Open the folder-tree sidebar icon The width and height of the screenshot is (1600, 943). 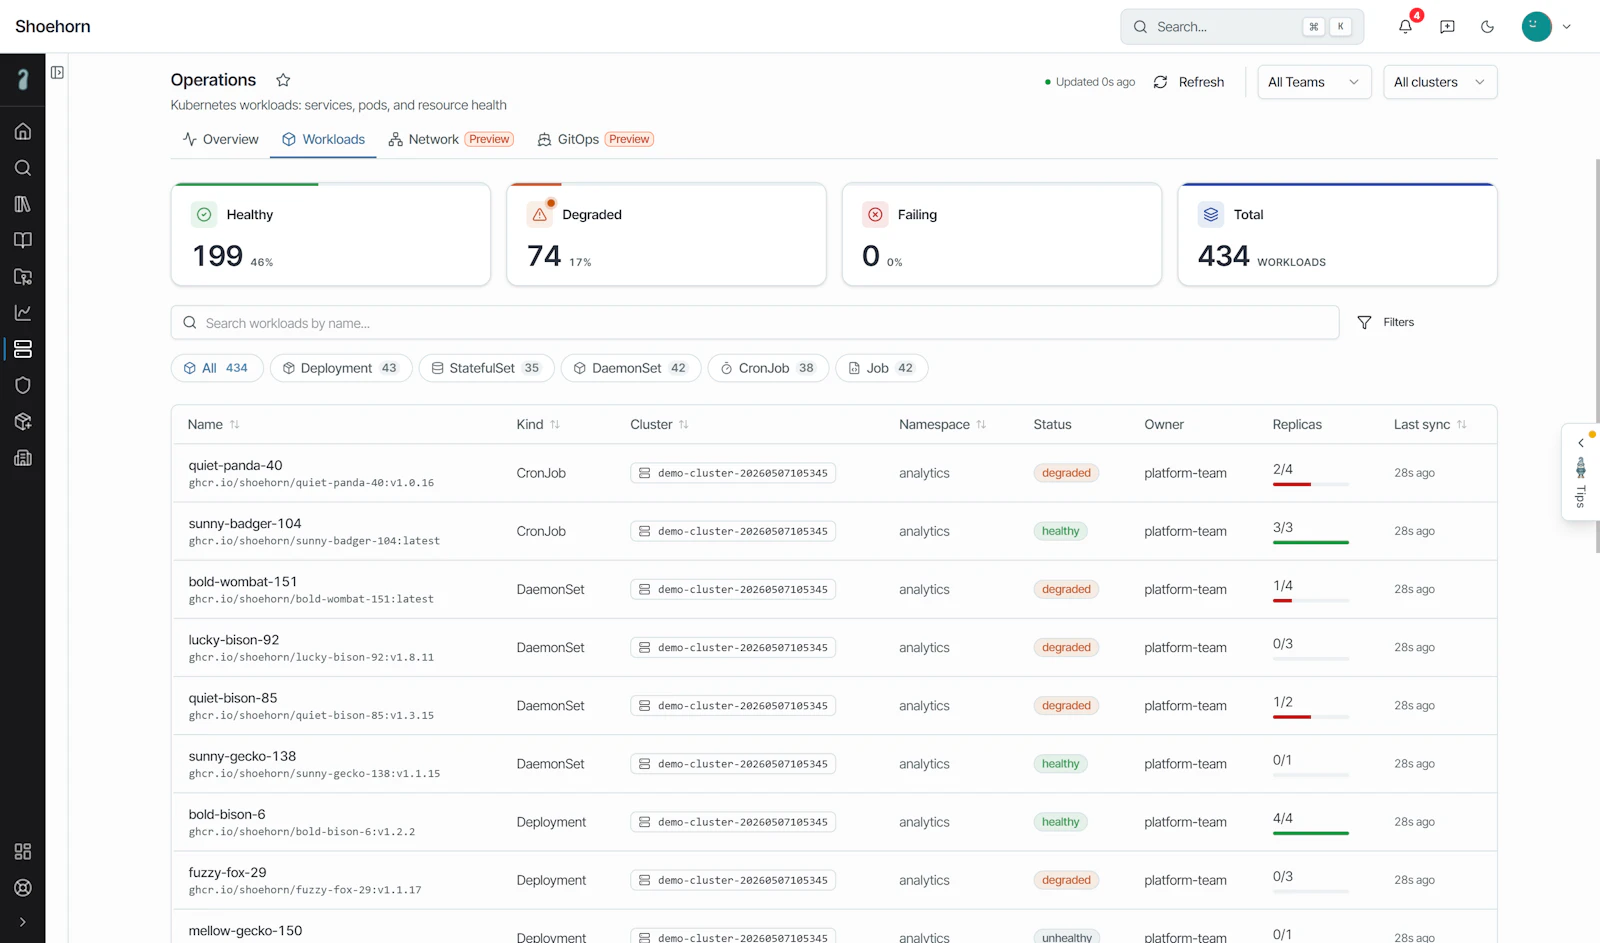coord(23,276)
